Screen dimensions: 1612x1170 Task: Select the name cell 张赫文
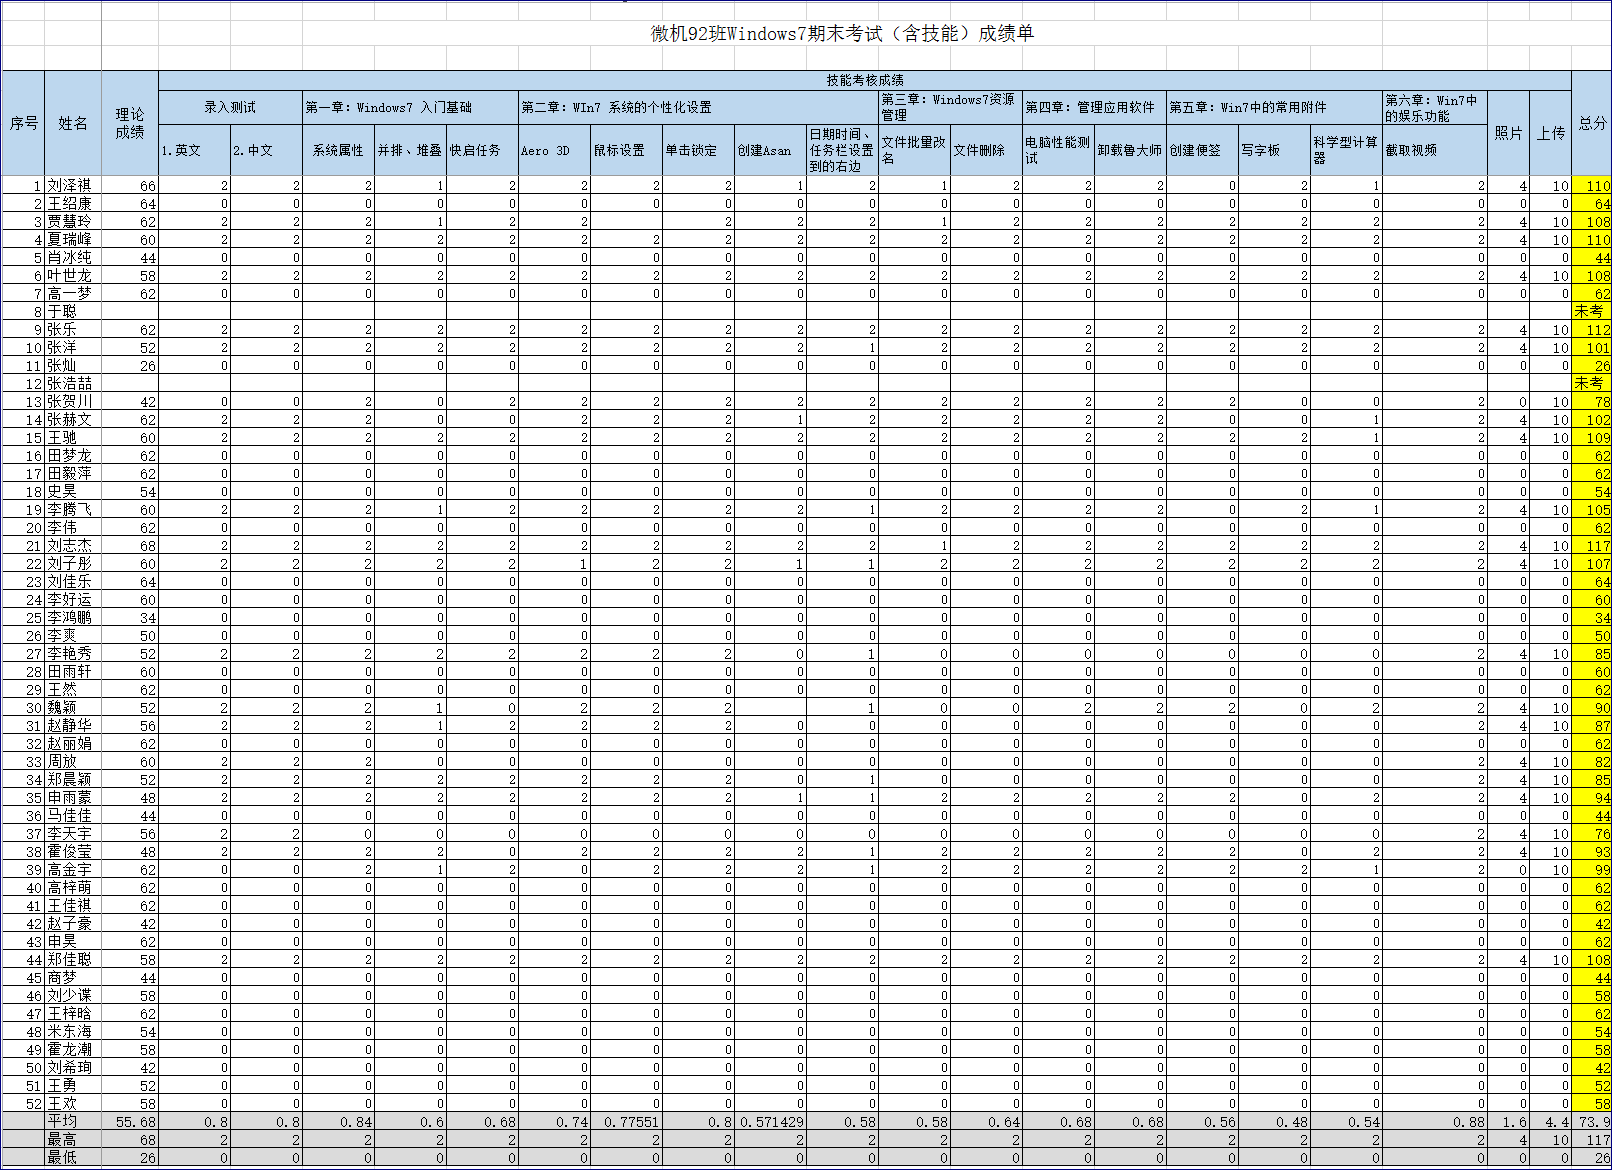pyautogui.click(x=73, y=420)
